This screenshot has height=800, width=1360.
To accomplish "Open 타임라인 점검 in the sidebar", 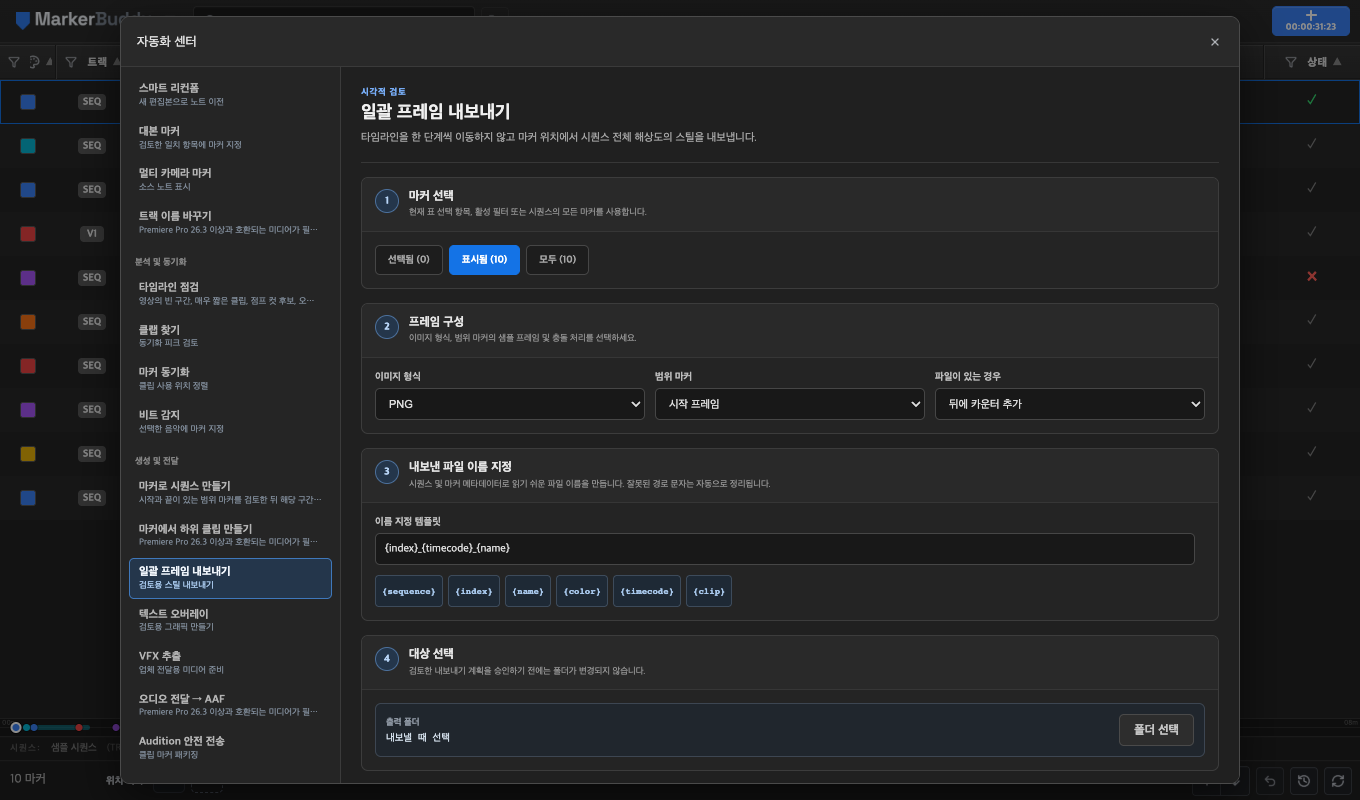I will 230,292.
